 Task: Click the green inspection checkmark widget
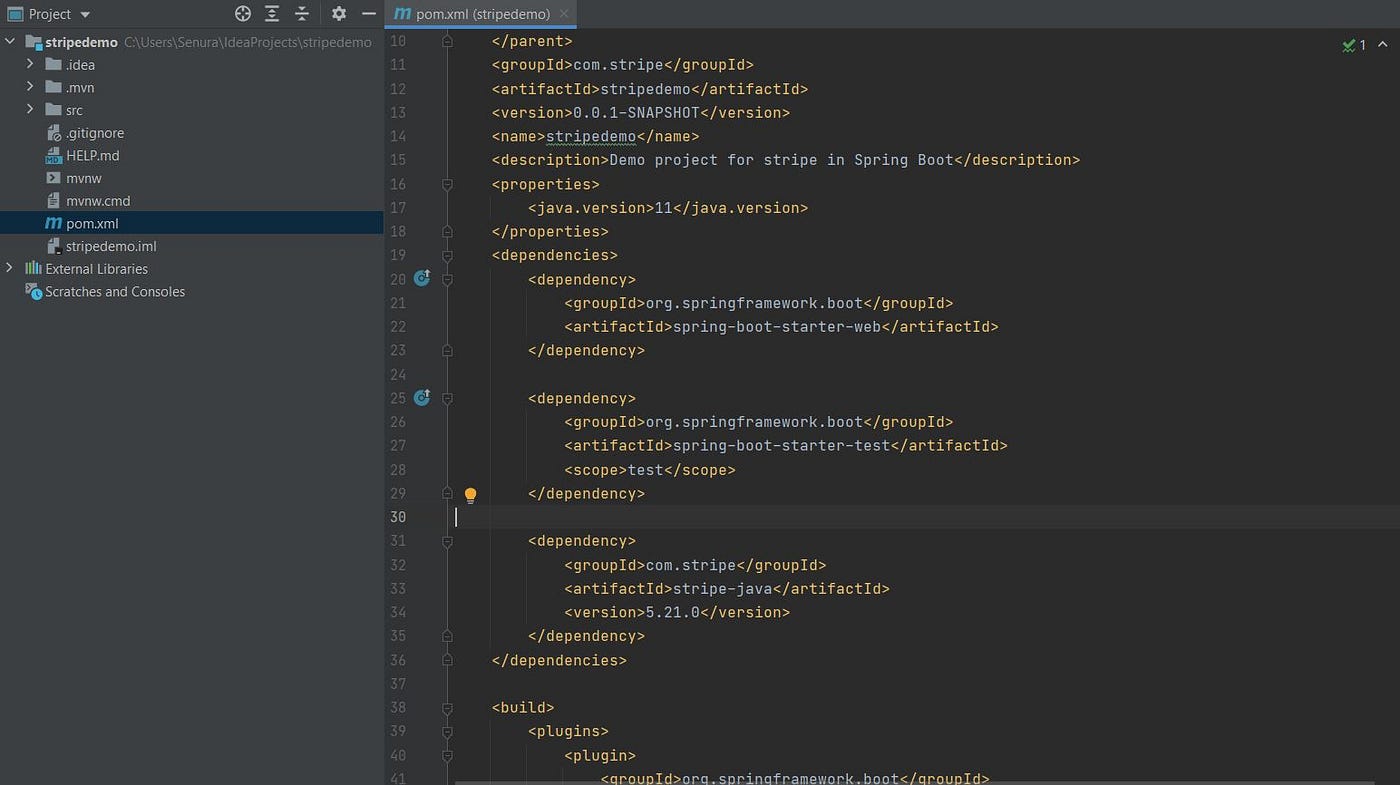[1354, 45]
